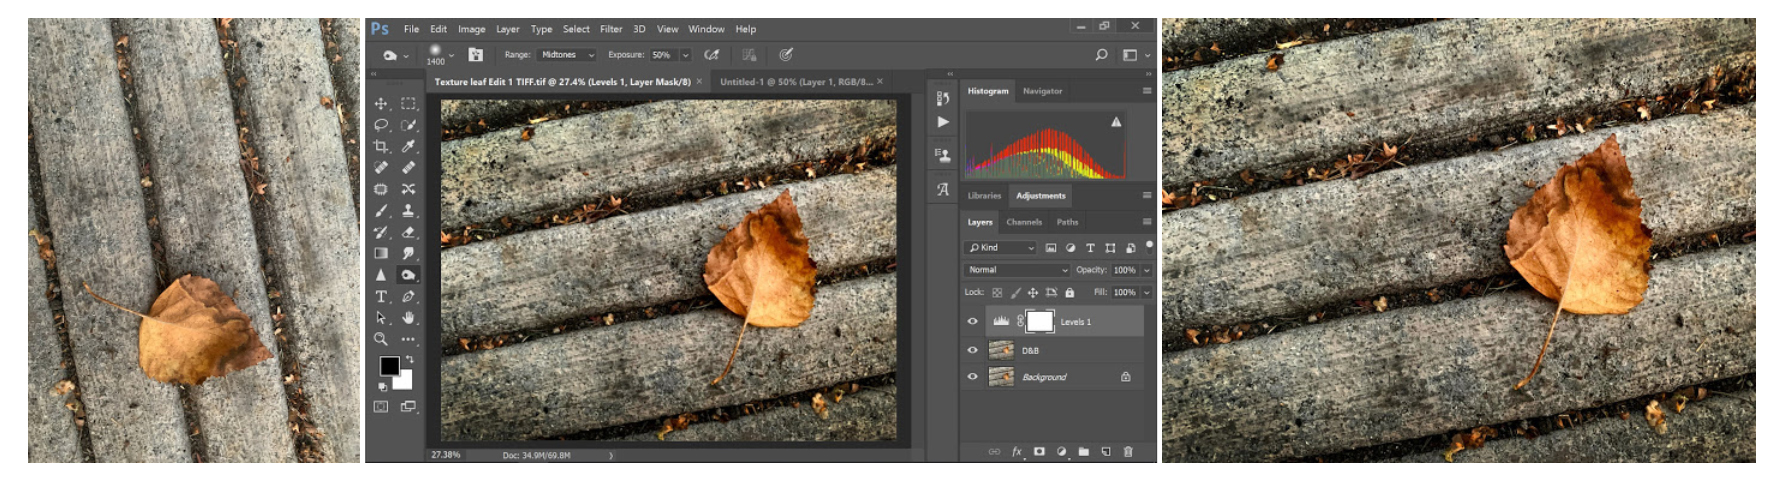
Task: Hide the Levels 1 layer
Action: point(972,321)
